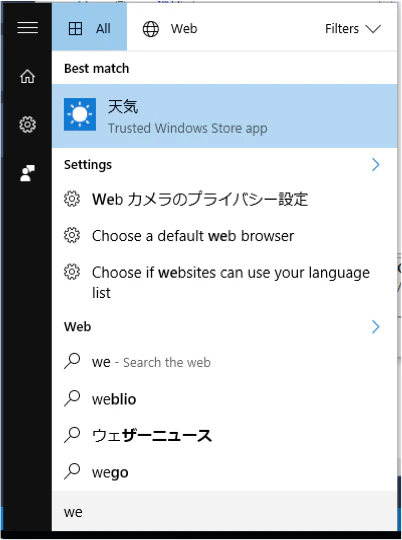
Task: Open feedback icon in sidebar
Action: pos(28,173)
